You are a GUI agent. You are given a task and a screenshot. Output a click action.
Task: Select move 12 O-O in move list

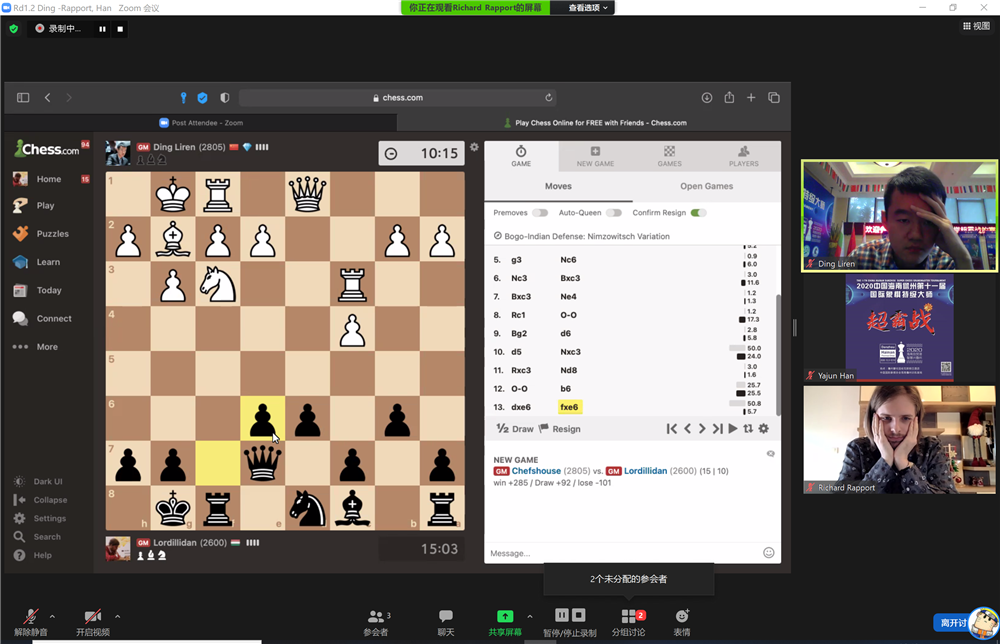tap(519, 389)
